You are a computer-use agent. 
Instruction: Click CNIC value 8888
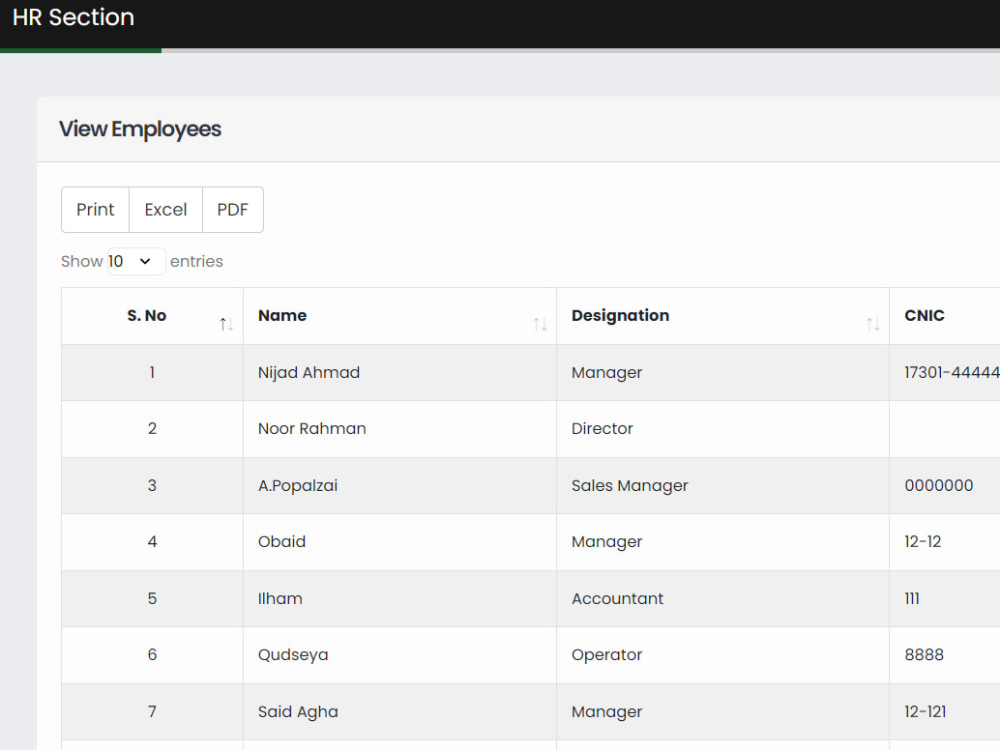[x=924, y=655]
